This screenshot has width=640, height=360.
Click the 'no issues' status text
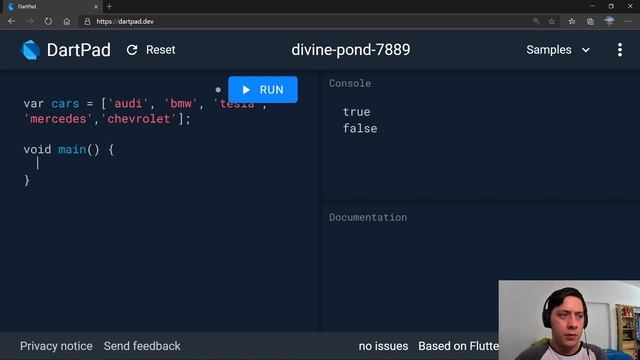383,346
